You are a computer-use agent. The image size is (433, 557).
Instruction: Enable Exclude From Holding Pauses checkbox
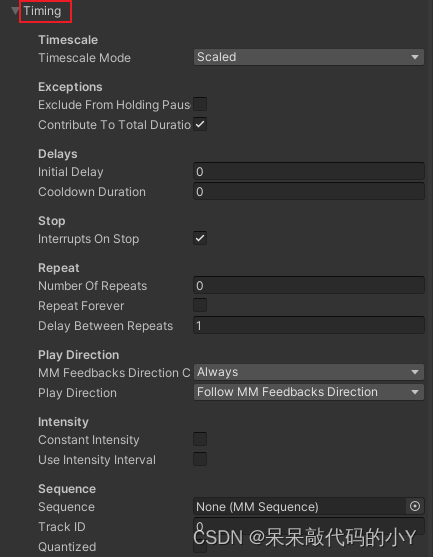(200, 104)
